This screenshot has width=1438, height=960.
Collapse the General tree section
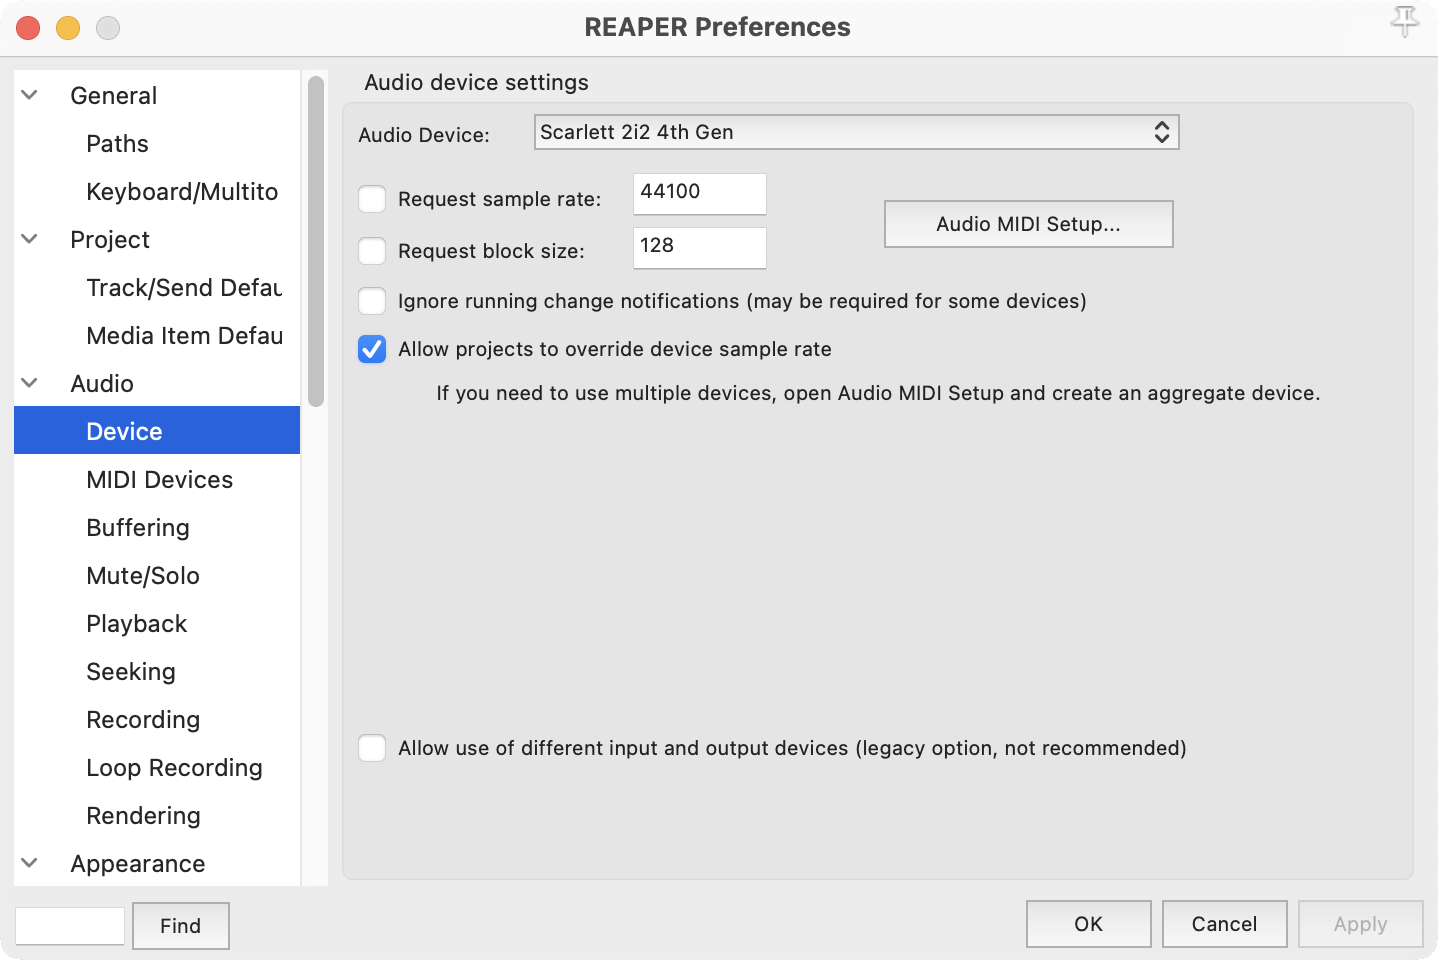(x=30, y=95)
